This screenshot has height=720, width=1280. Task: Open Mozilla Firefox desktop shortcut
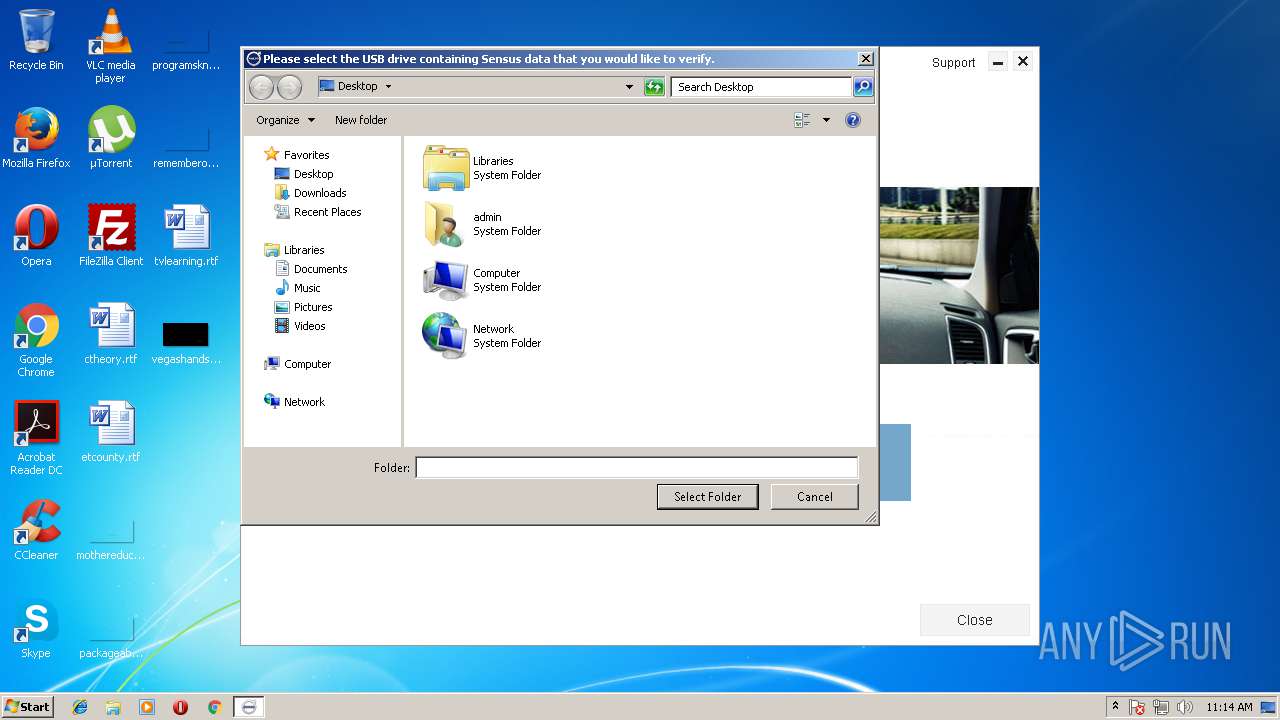pos(36,138)
